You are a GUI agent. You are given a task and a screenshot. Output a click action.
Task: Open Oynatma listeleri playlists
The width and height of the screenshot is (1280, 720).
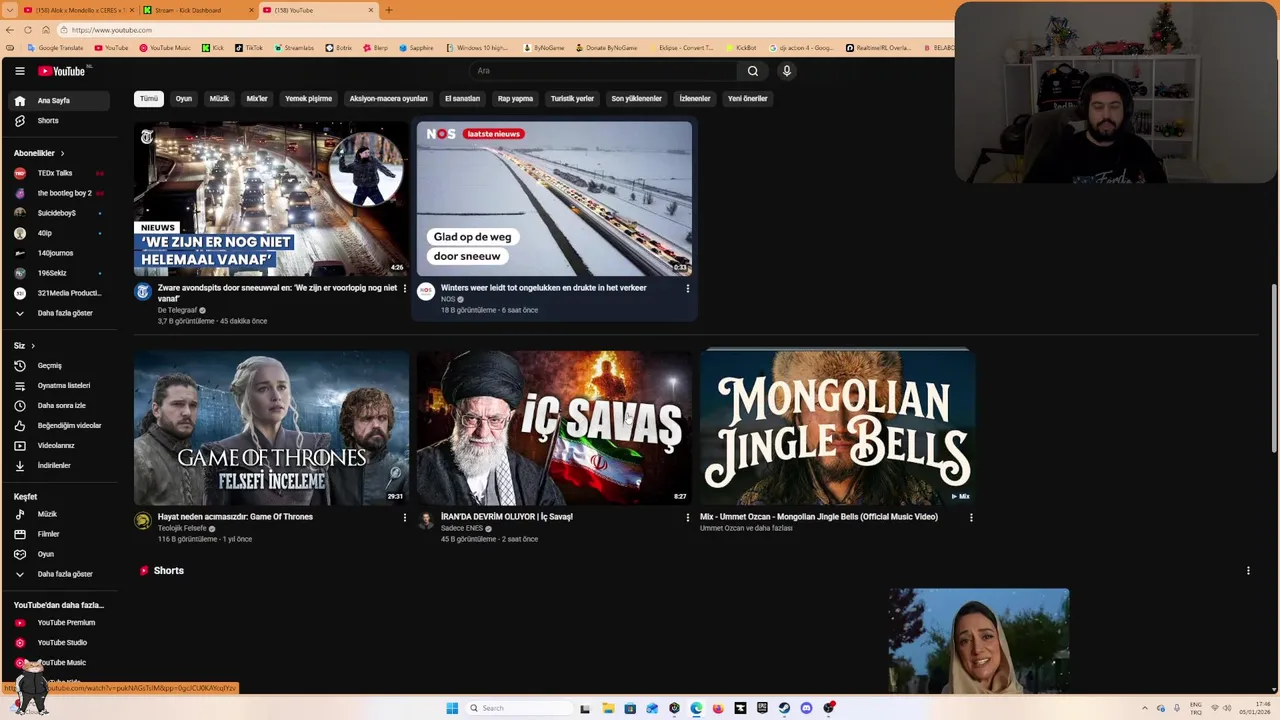point(59,385)
